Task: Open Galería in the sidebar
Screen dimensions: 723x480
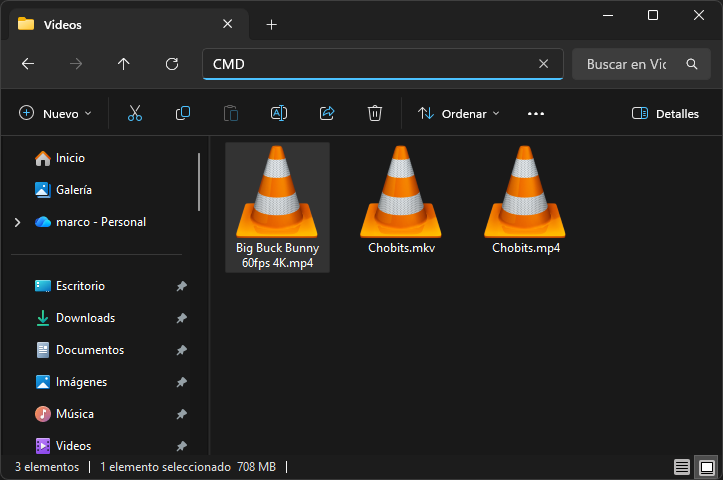Action: [64, 190]
